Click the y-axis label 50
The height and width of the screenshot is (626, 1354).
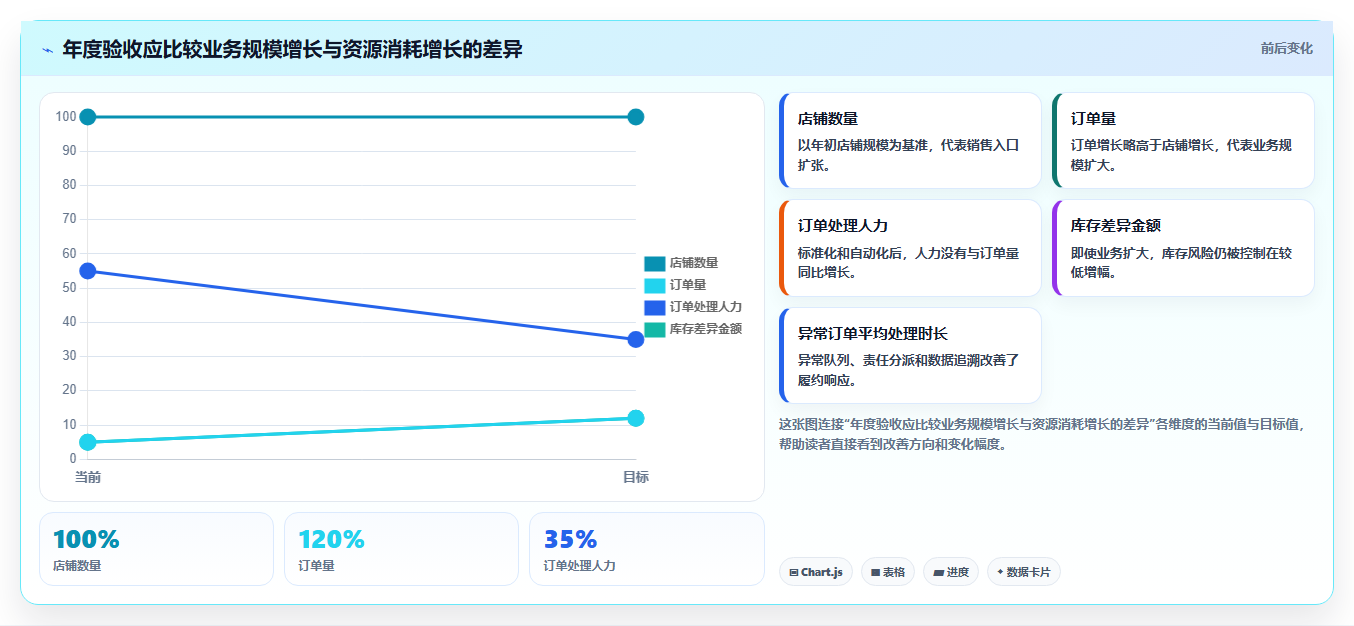pos(69,288)
